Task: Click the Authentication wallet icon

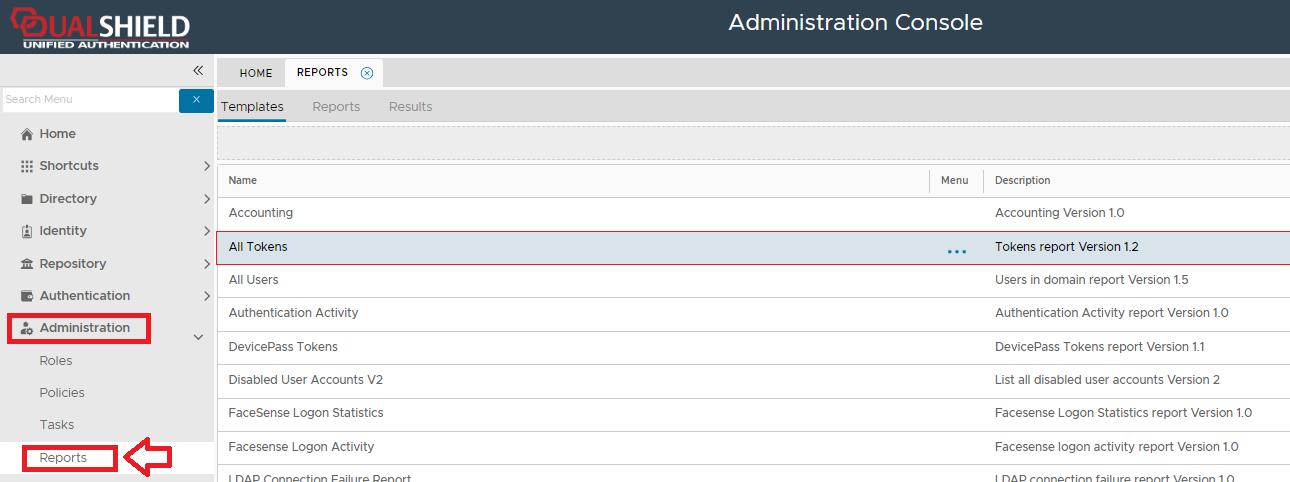Action: 27,296
